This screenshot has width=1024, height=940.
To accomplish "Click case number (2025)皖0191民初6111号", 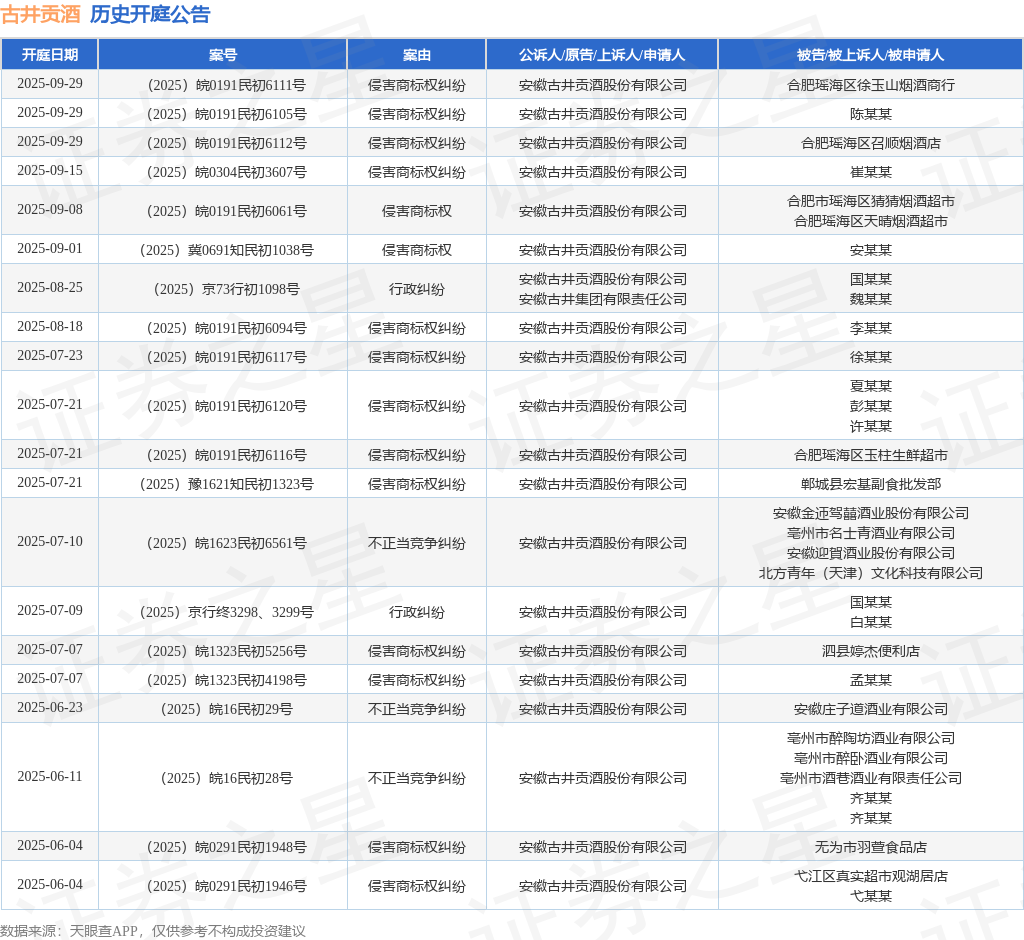I will tap(227, 85).
